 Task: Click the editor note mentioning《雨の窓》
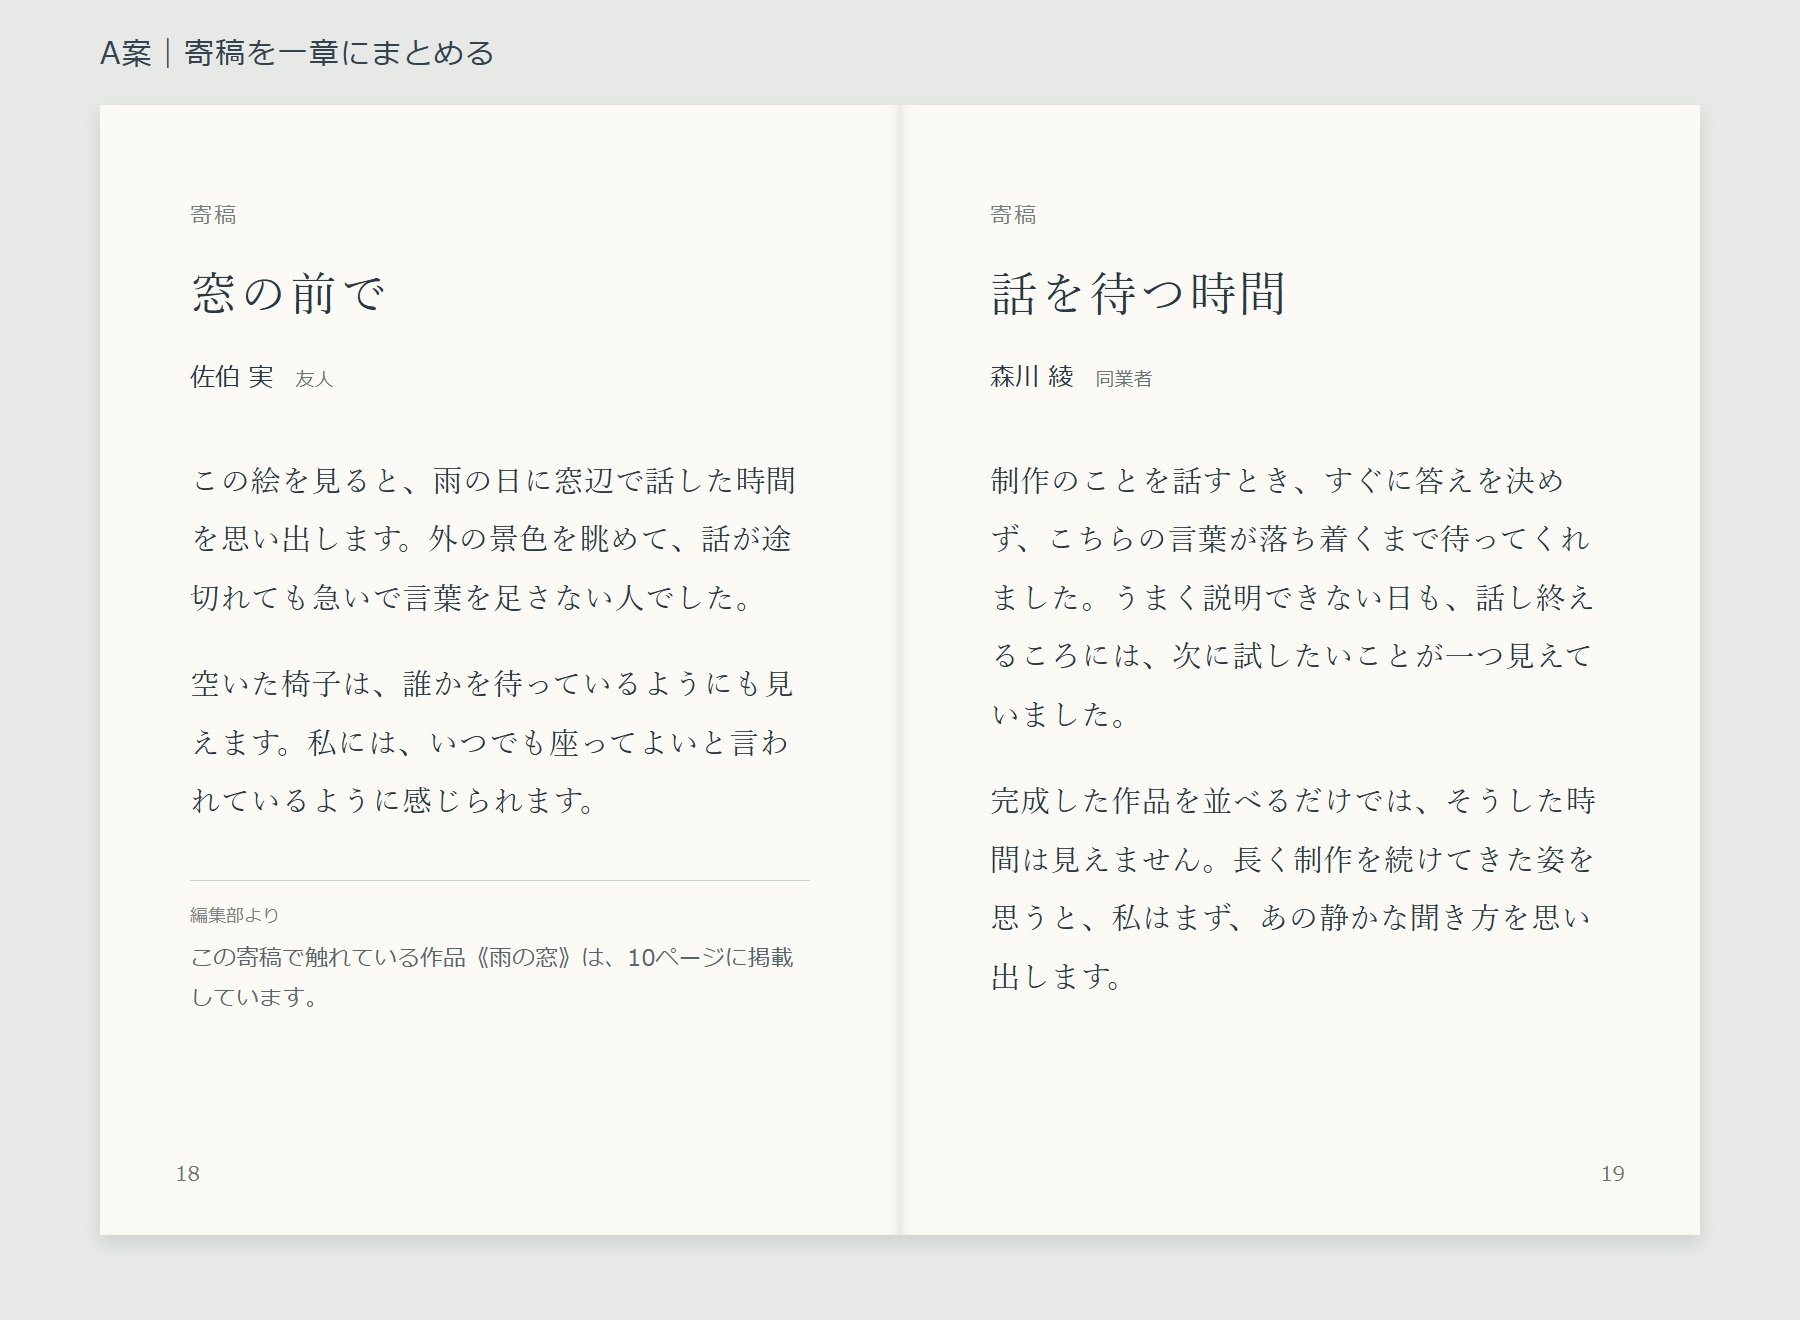pos(492,977)
